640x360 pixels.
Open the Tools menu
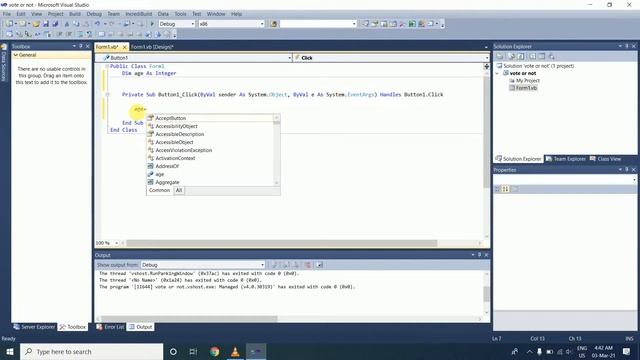(x=180, y=14)
